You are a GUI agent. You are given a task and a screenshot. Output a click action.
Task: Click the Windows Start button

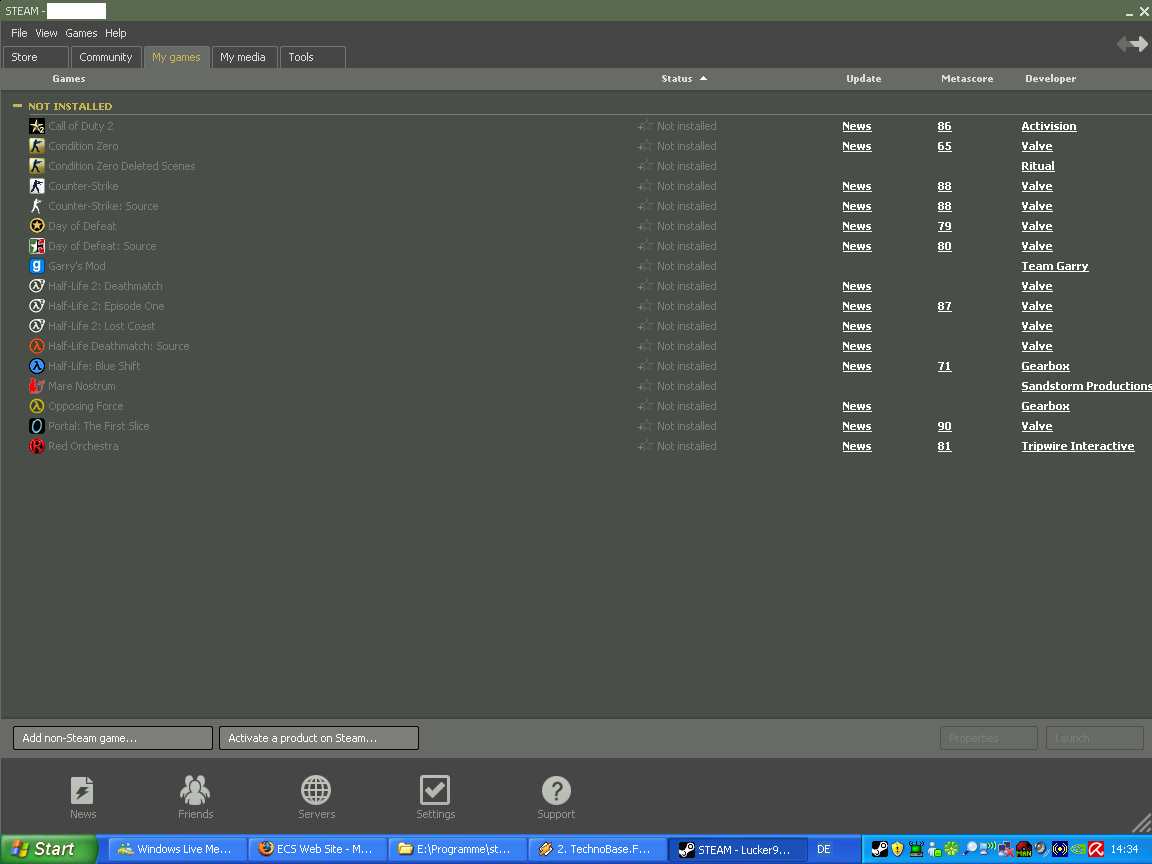(48, 849)
